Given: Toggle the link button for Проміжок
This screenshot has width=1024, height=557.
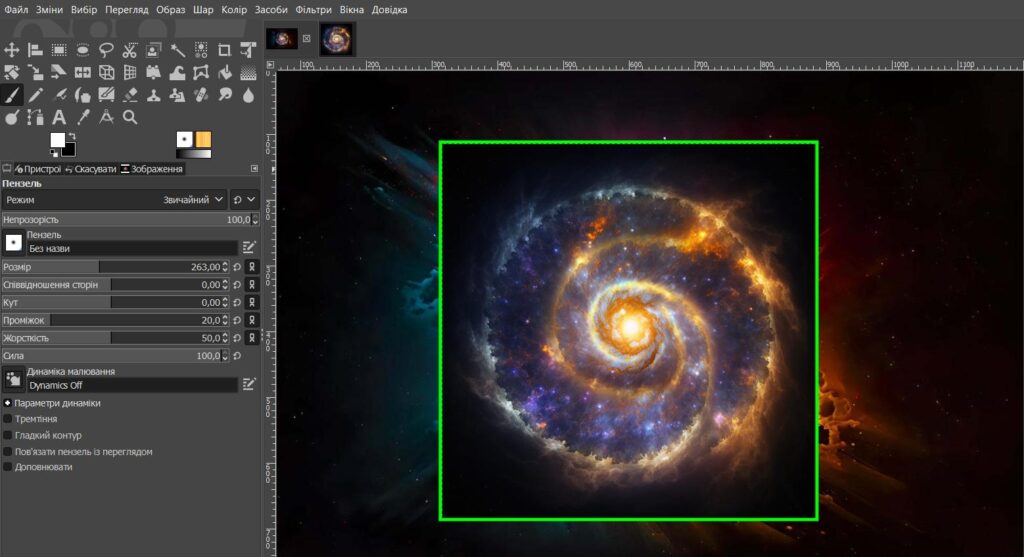Looking at the screenshot, I should 251,320.
